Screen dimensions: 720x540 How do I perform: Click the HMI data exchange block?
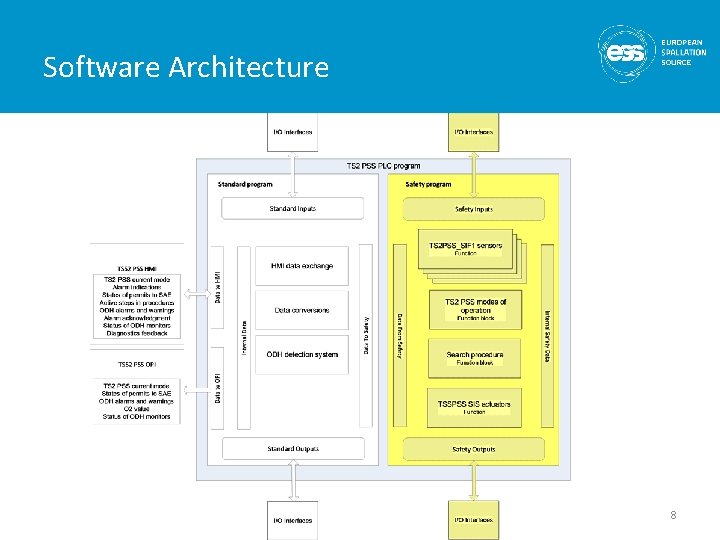coord(302,266)
